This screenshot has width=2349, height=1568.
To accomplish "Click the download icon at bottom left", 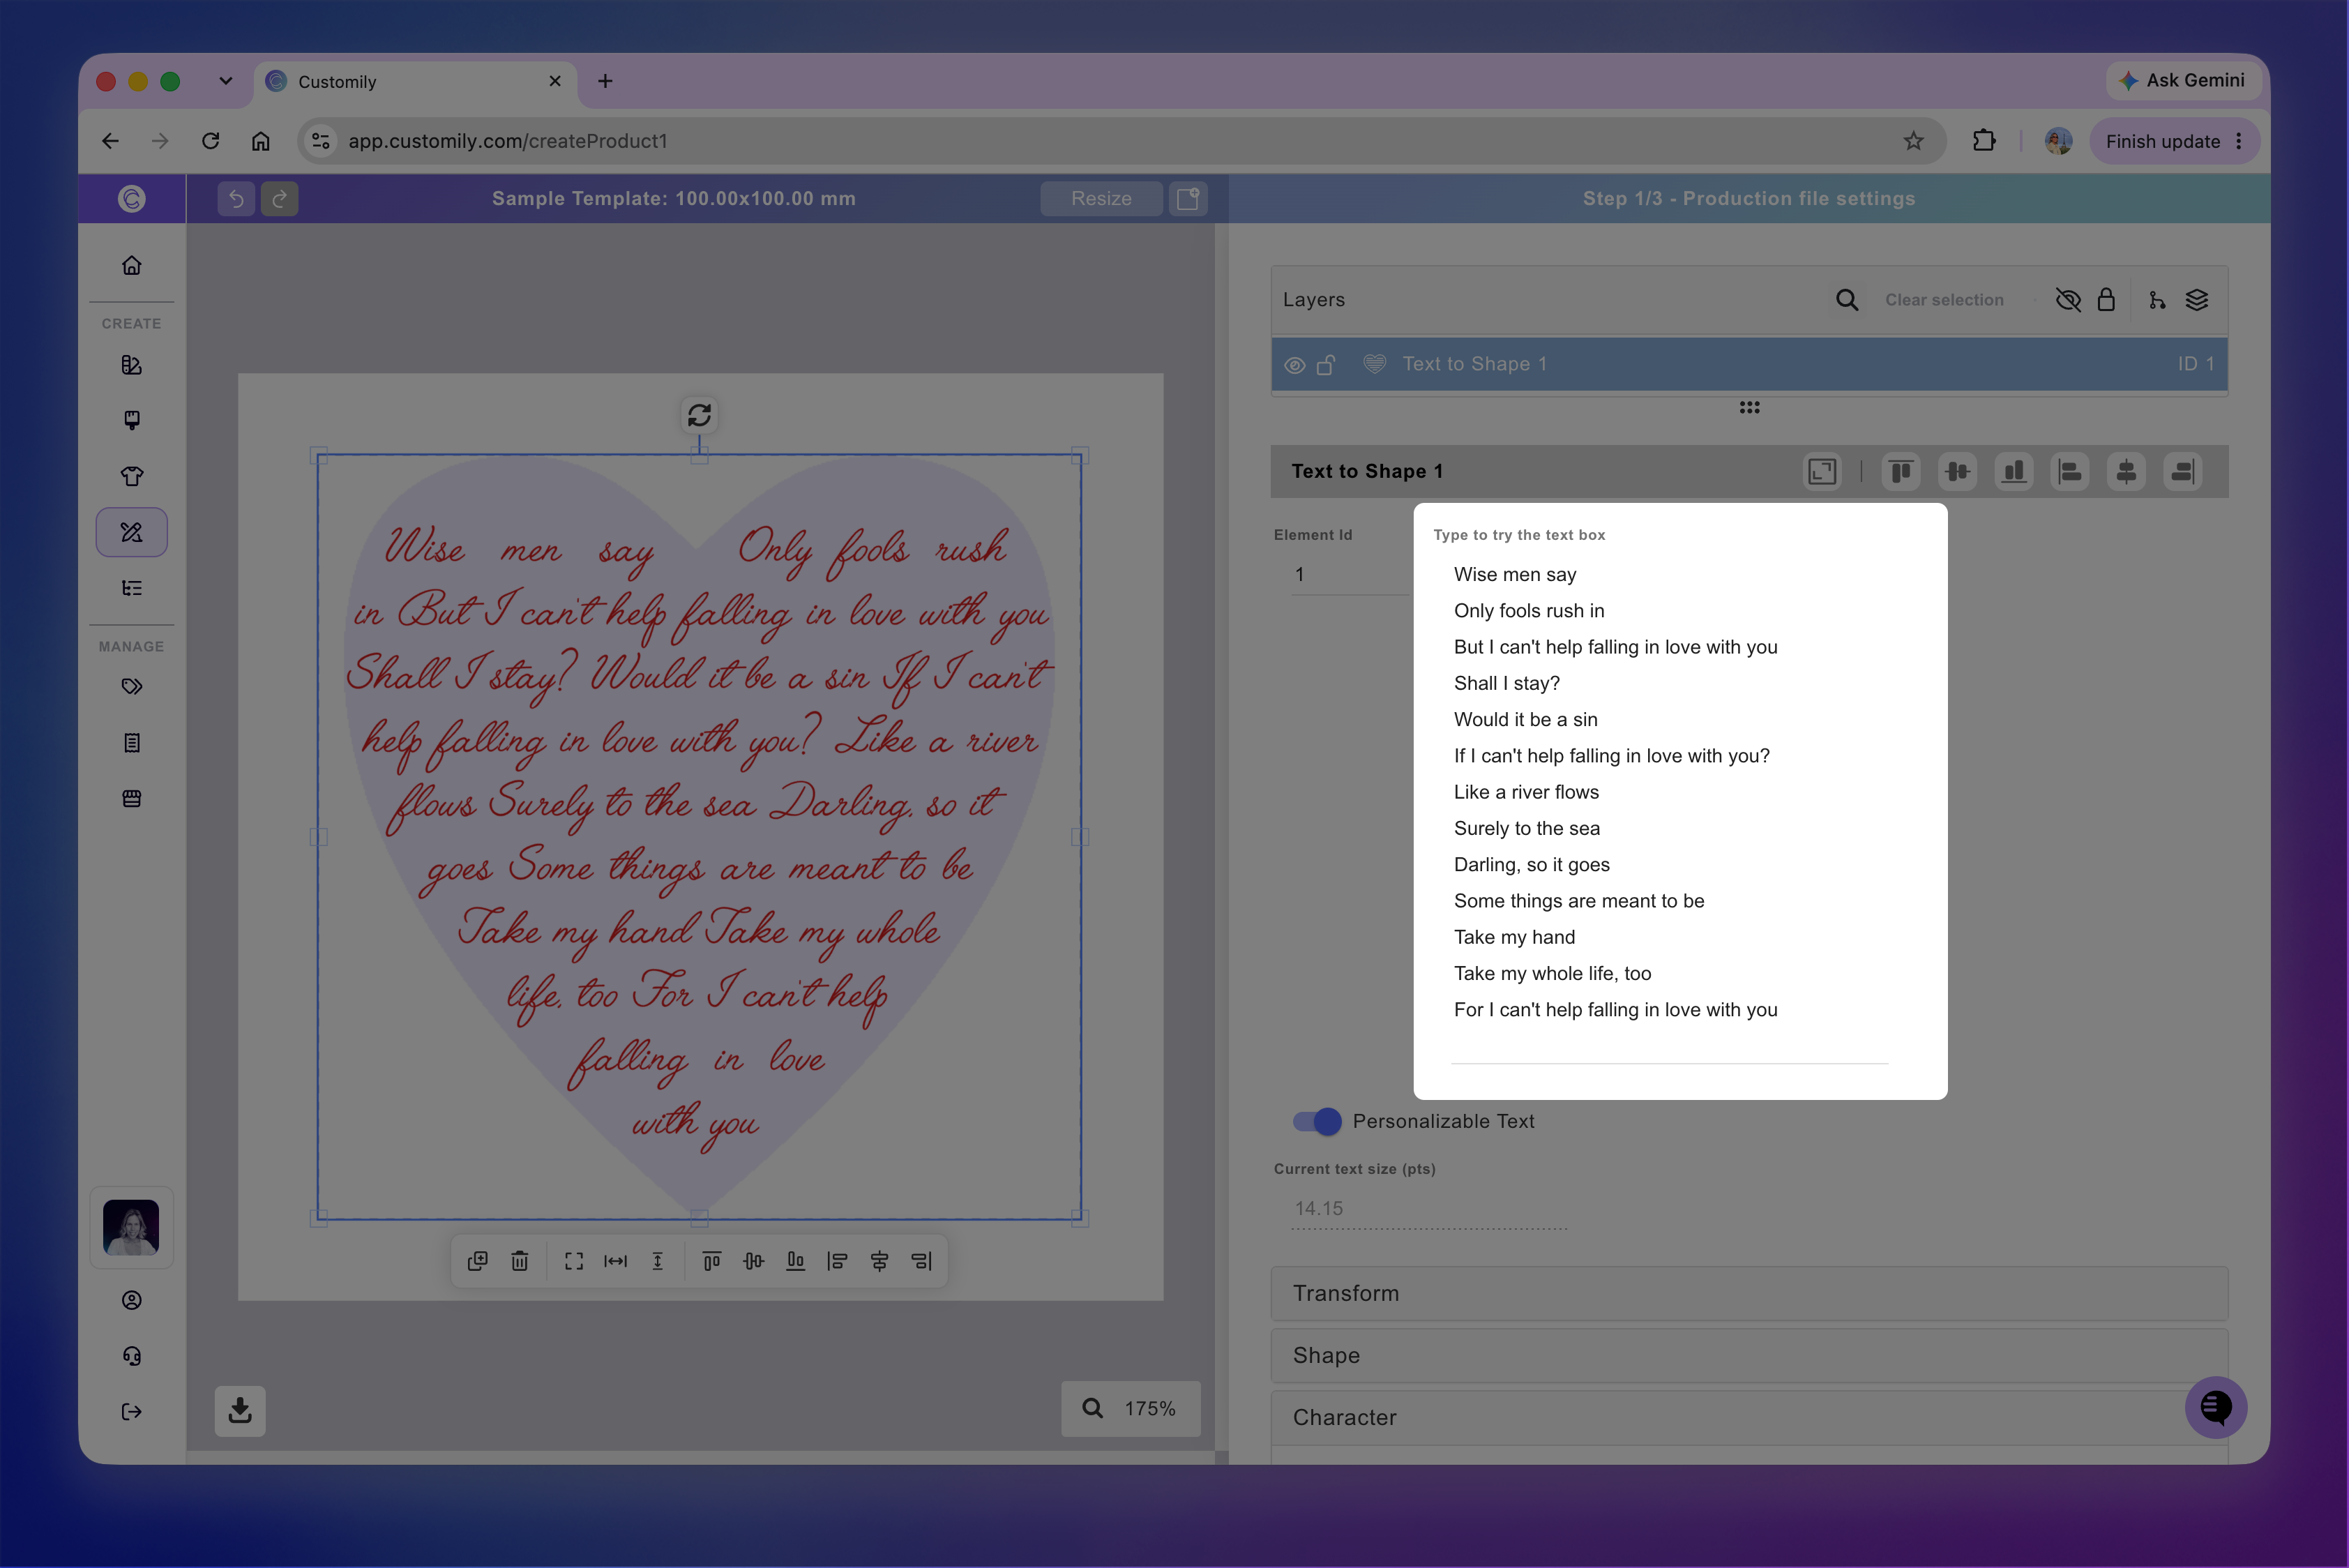I will pyautogui.click(x=240, y=1411).
